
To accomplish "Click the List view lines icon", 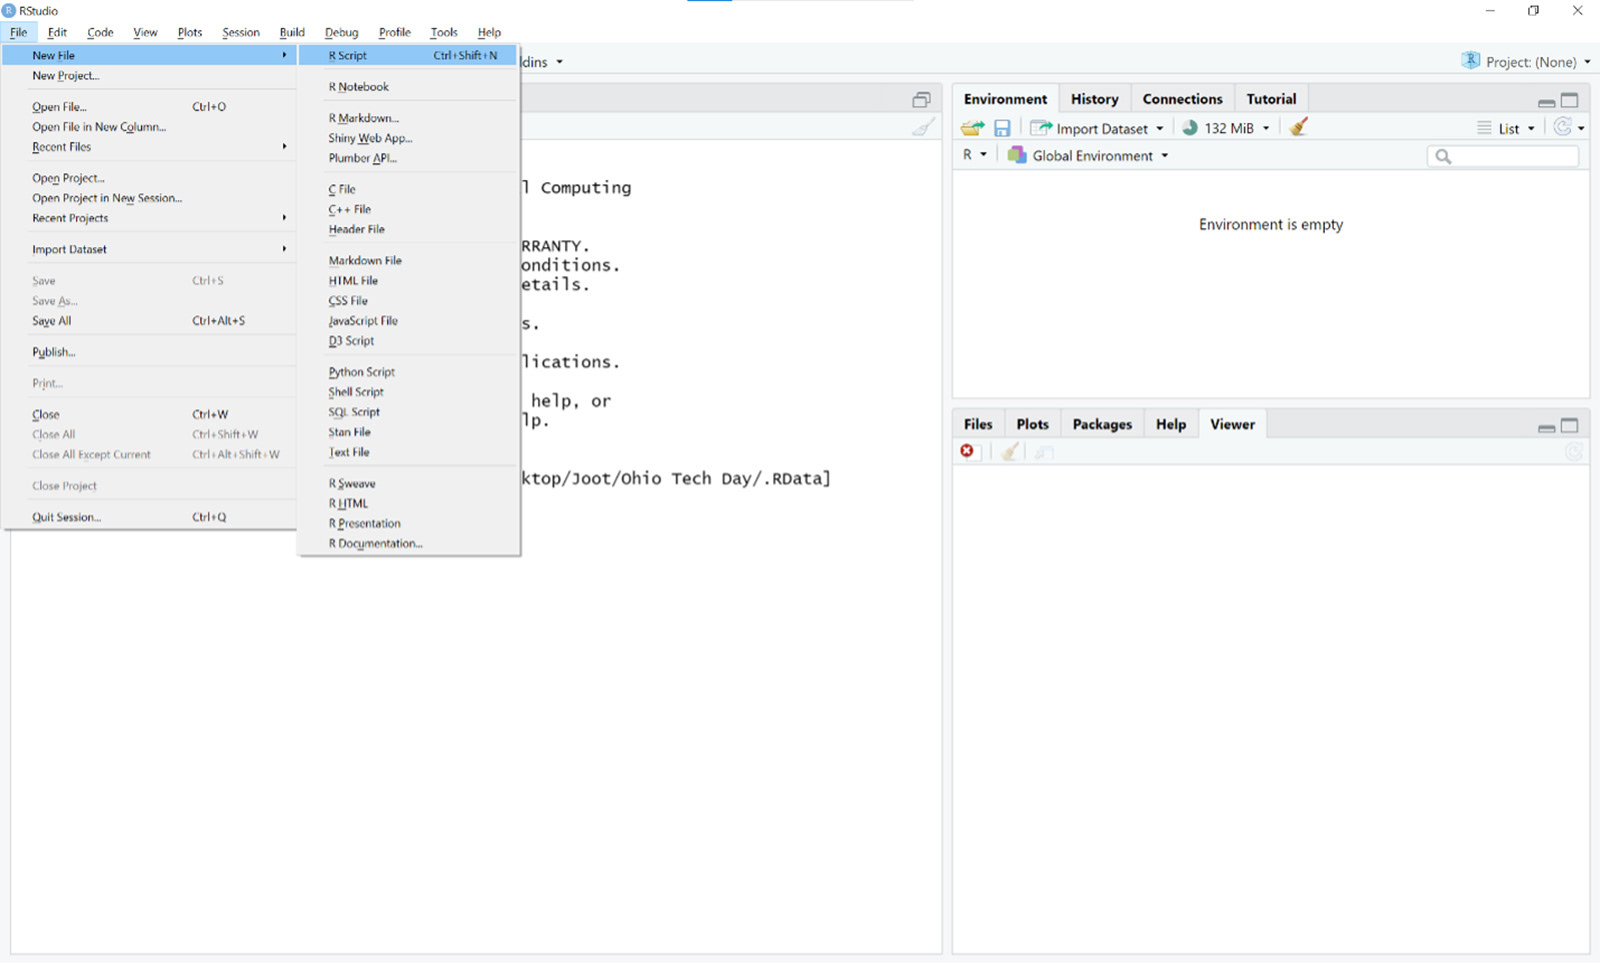I will point(1484,128).
